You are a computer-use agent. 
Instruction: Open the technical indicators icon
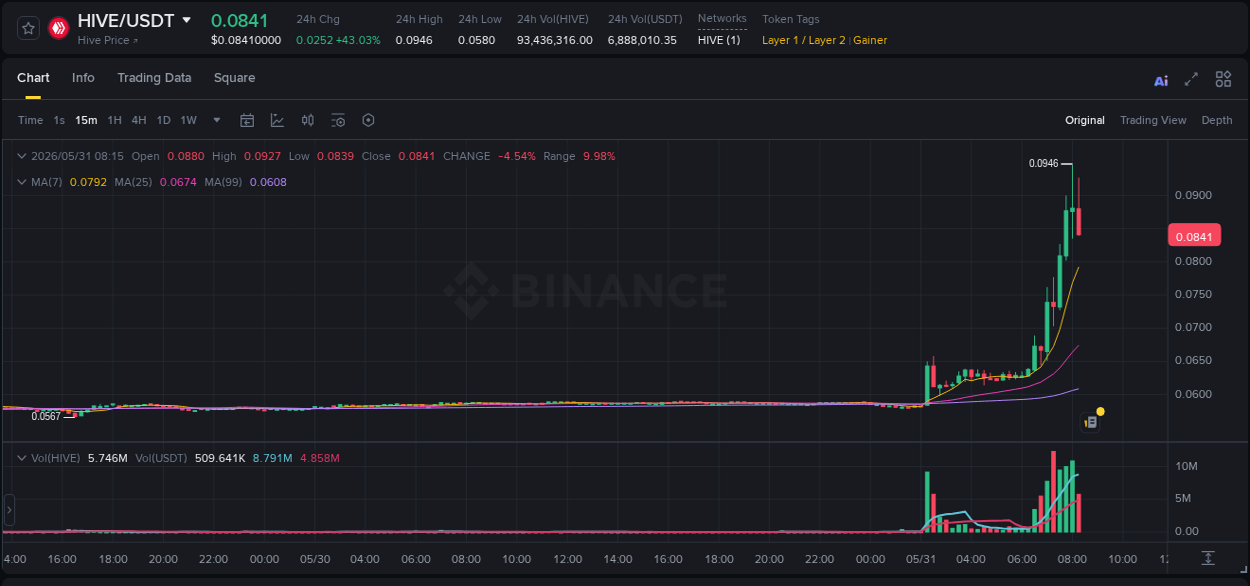pos(277,120)
